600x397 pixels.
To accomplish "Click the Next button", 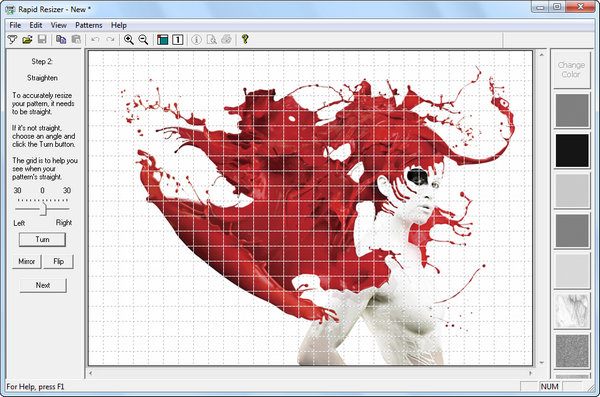I will 43,285.
